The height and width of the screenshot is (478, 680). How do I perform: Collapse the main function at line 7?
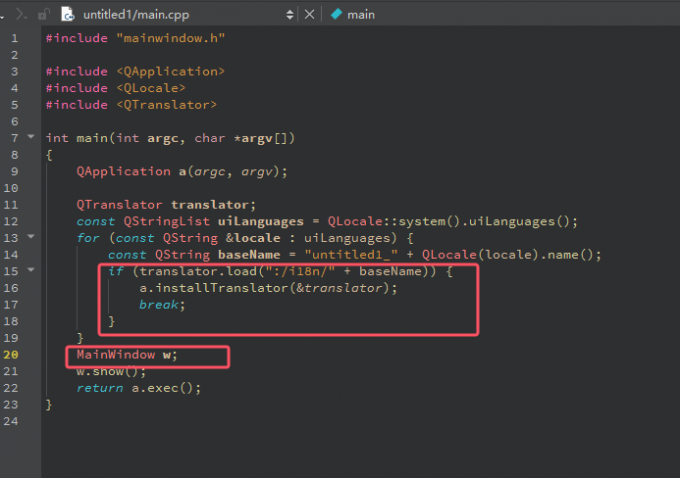click(x=31, y=137)
